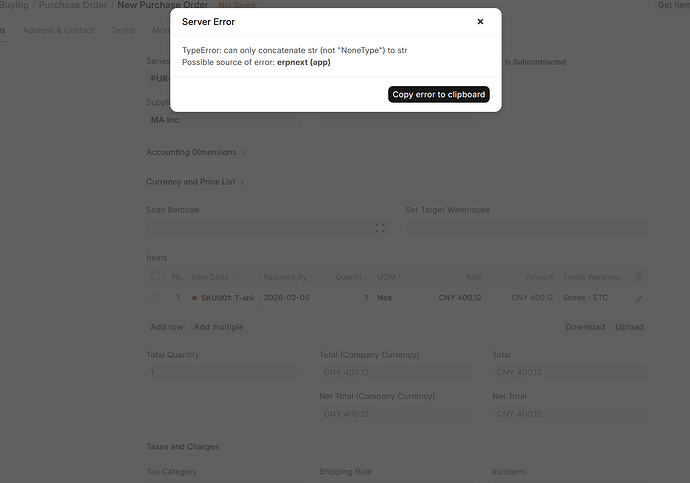Open items table column settings gear

coord(639,277)
